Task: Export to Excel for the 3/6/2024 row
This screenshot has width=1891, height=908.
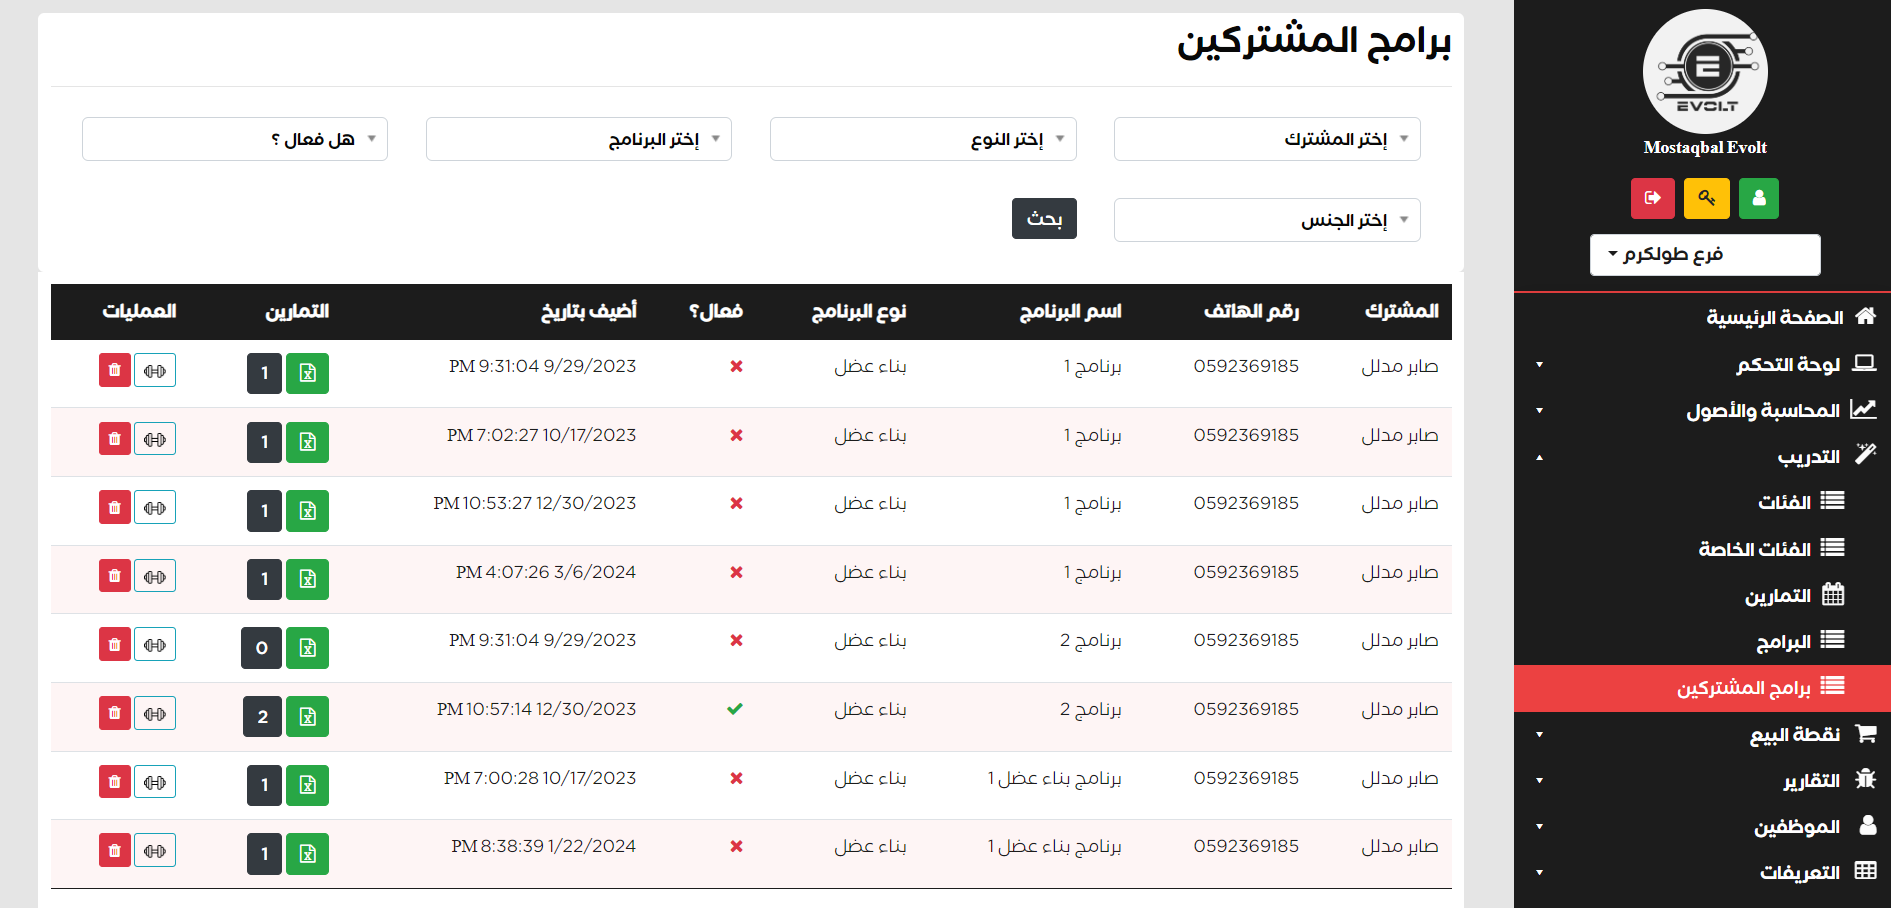Action: [307, 579]
